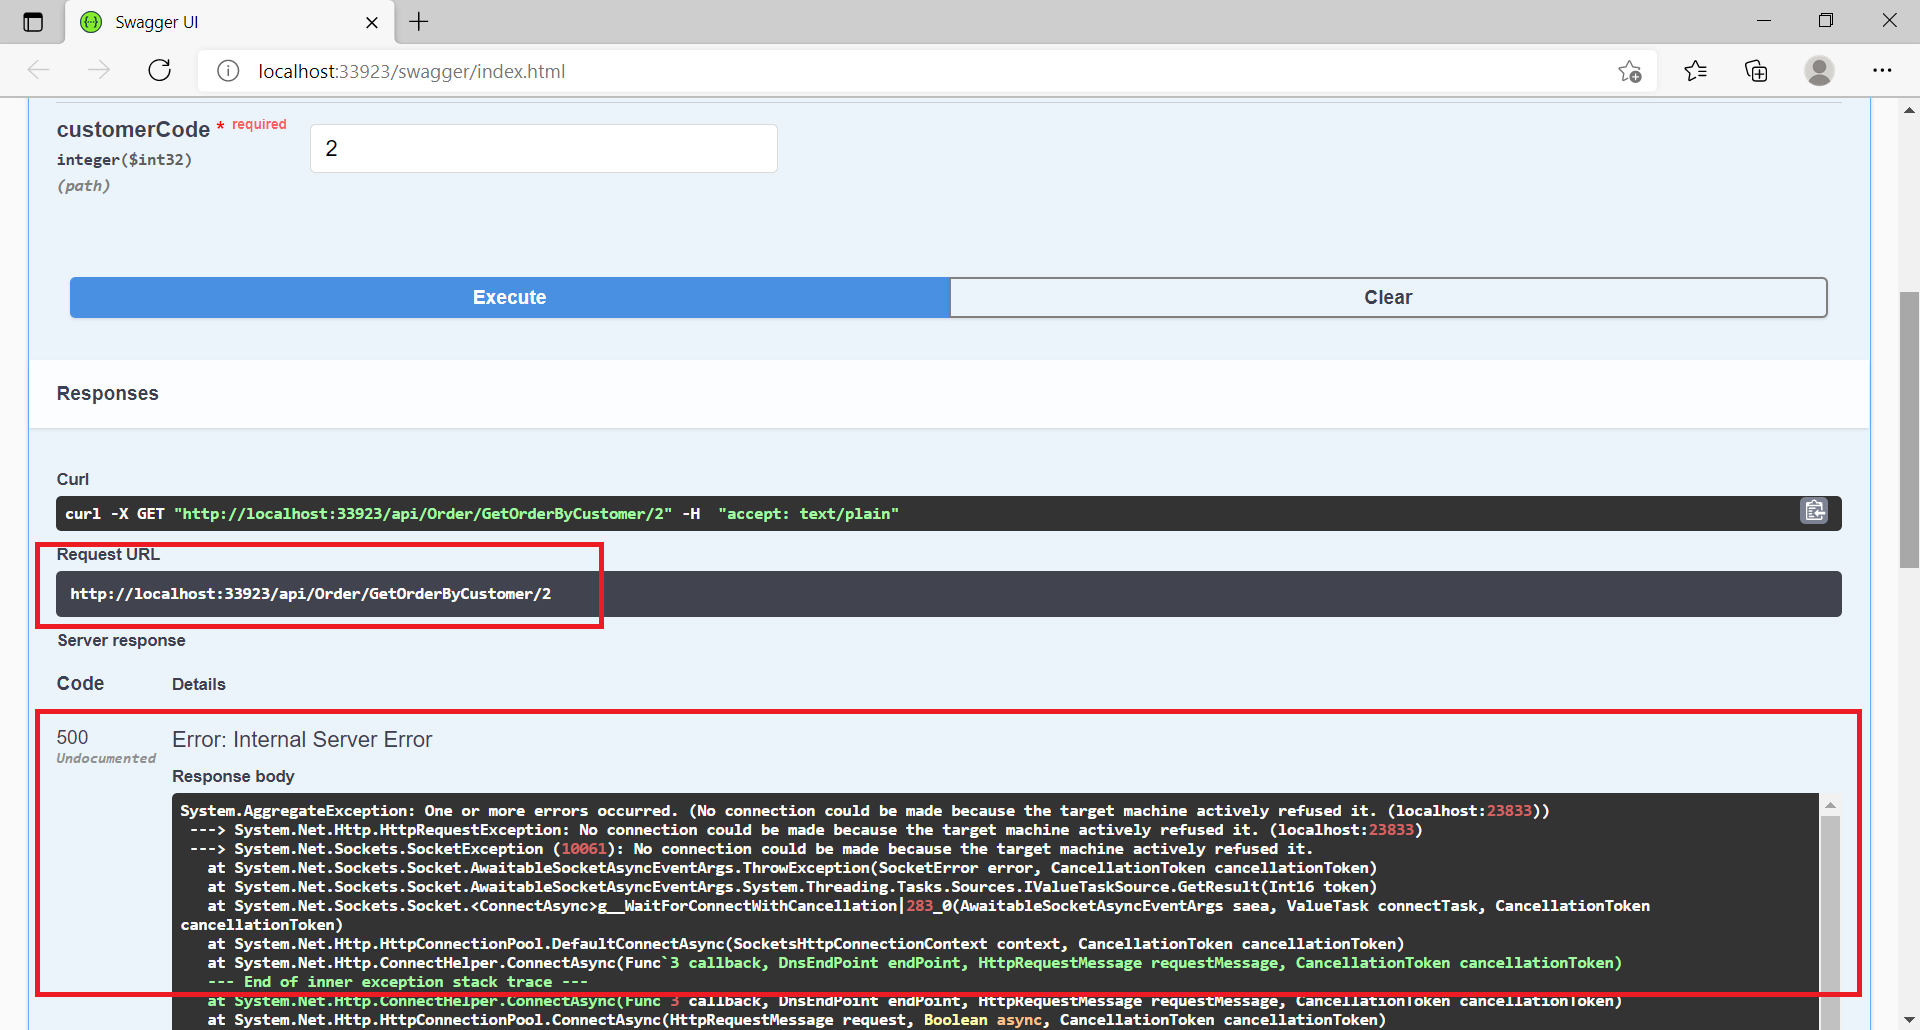The image size is (1920, 1030).
Task: Click the Reload page icon
Action: pyautogui.click(x=160, y=70)
